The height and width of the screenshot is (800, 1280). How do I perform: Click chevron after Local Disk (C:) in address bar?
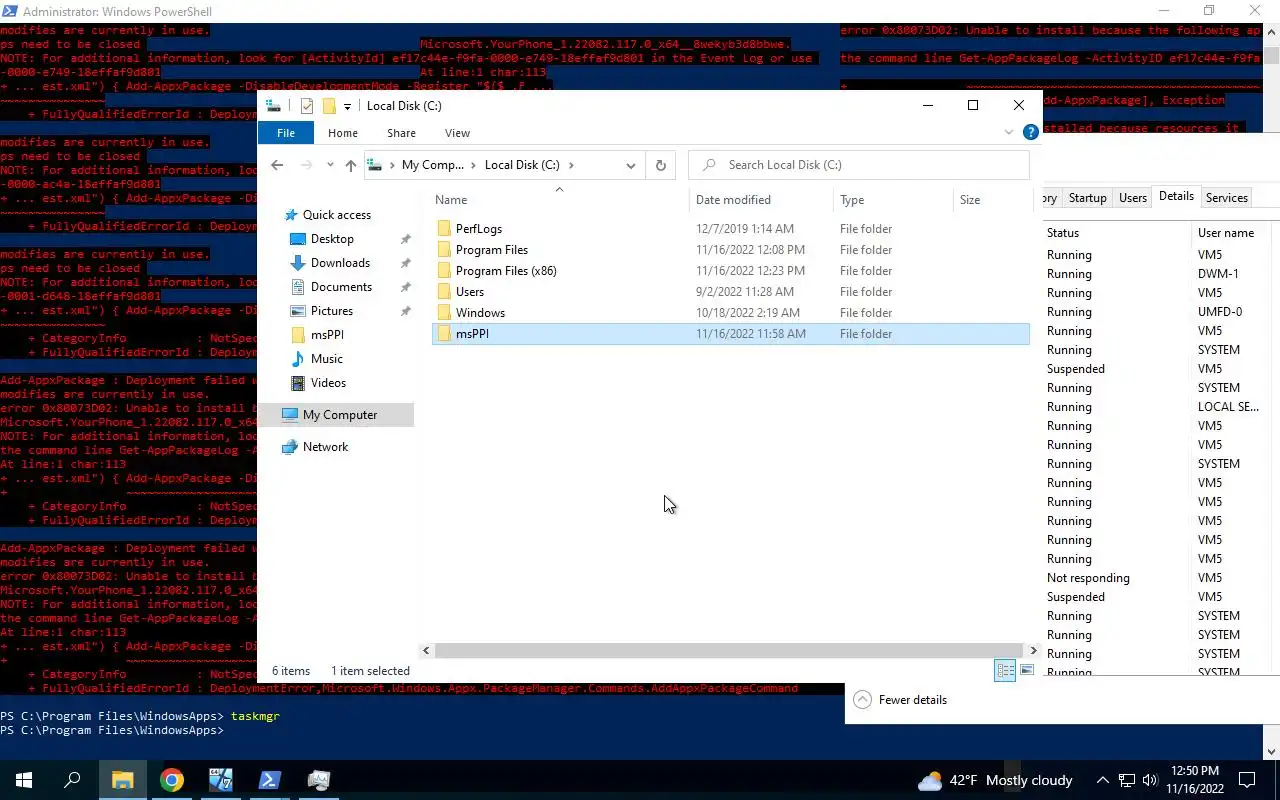click(571, 165)
